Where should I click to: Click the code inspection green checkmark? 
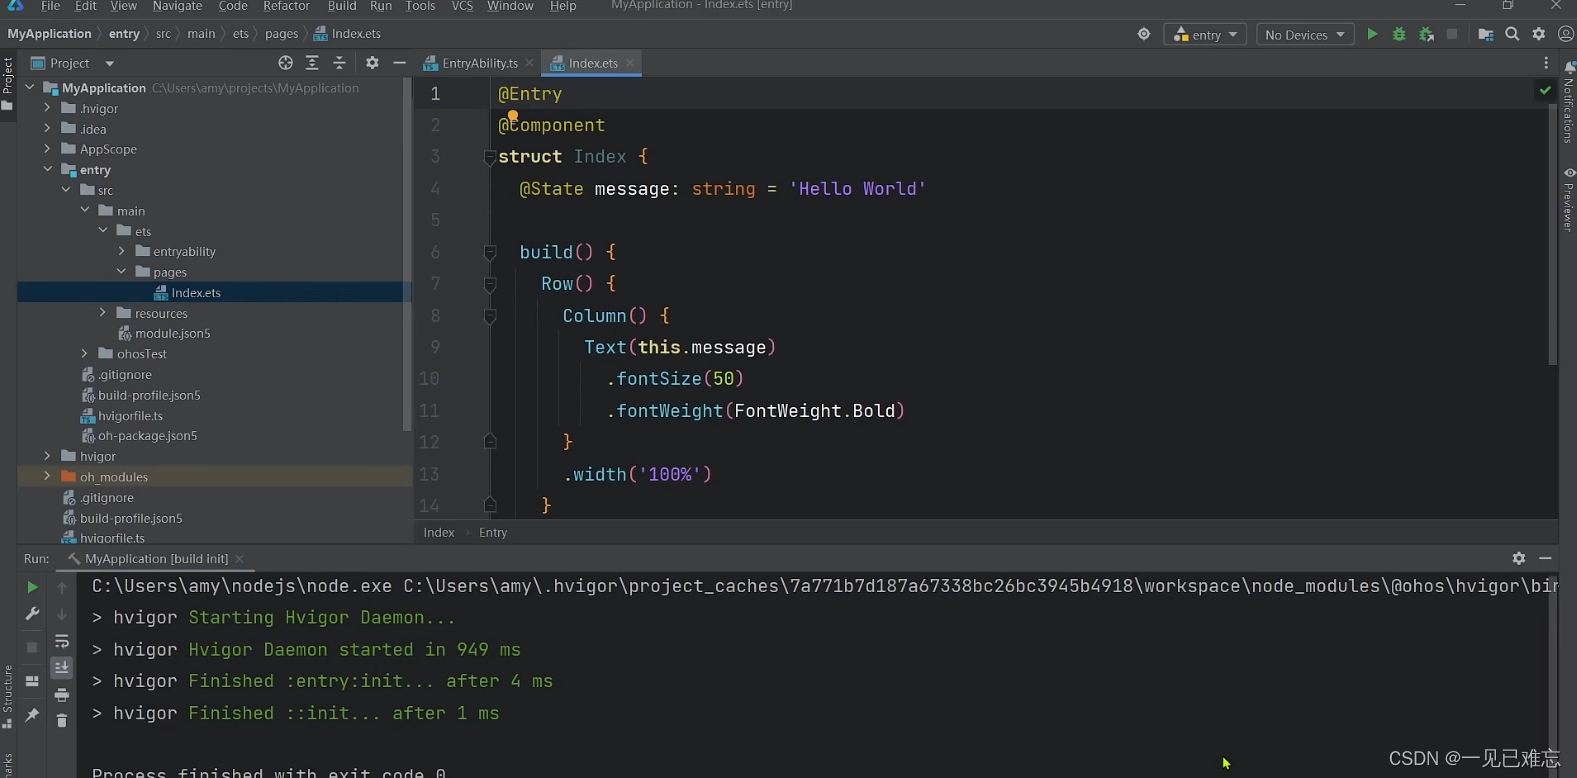[1545, 90]
